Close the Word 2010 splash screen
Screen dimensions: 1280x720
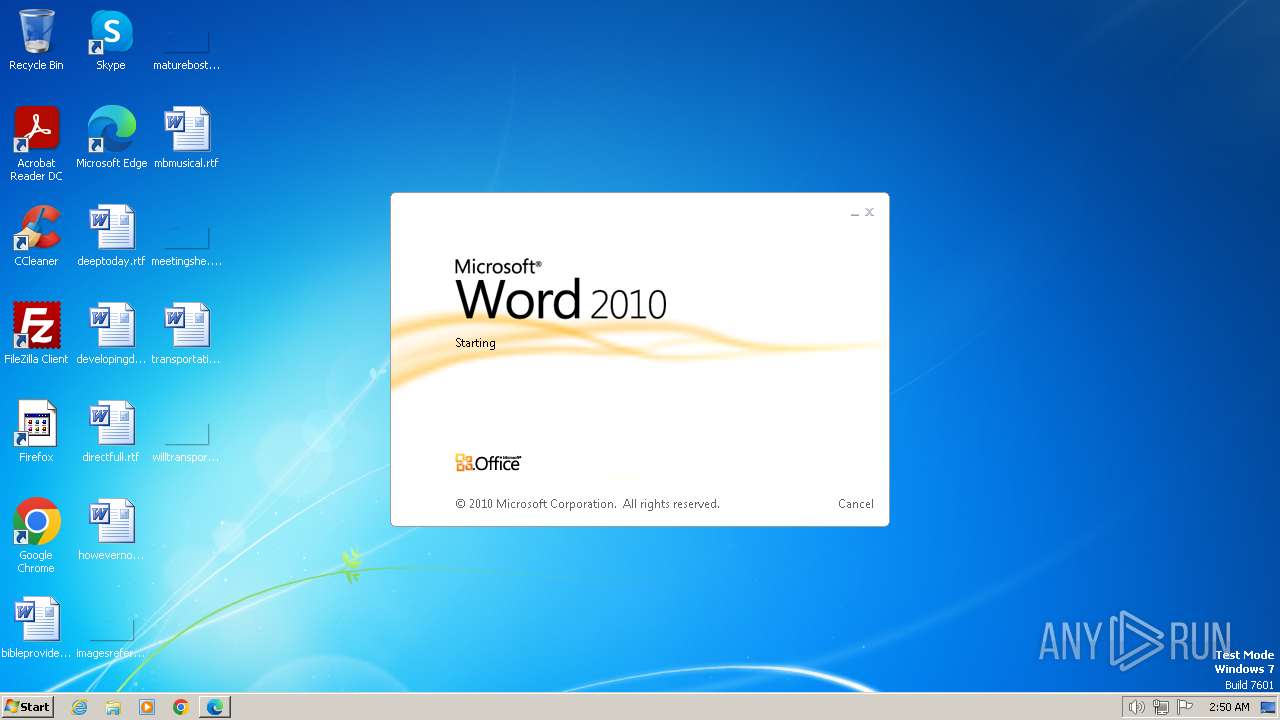869,212
